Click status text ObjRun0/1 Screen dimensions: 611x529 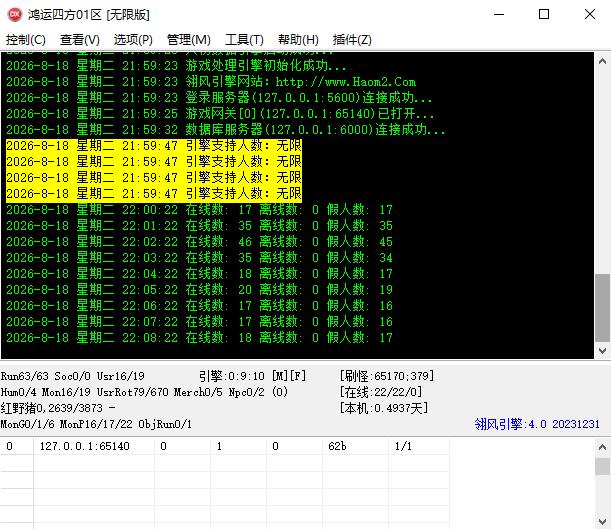[165, 424]
